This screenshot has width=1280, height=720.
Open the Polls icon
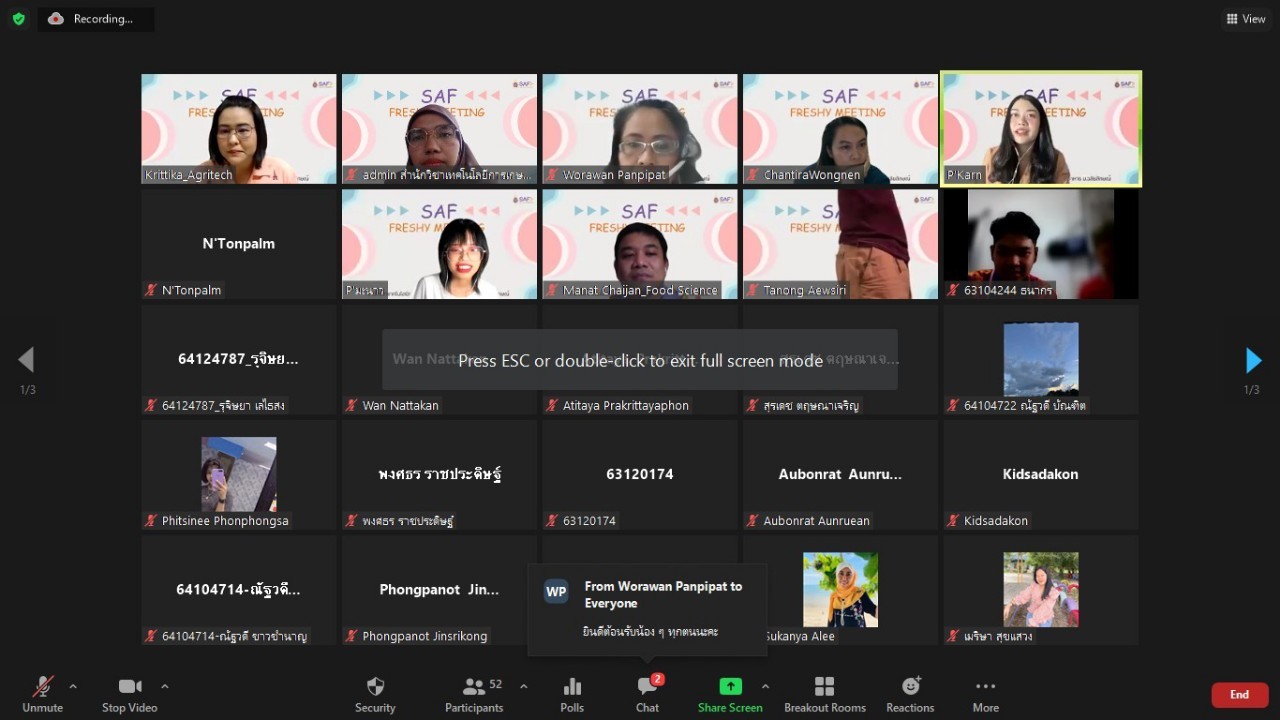coord(572,694)
